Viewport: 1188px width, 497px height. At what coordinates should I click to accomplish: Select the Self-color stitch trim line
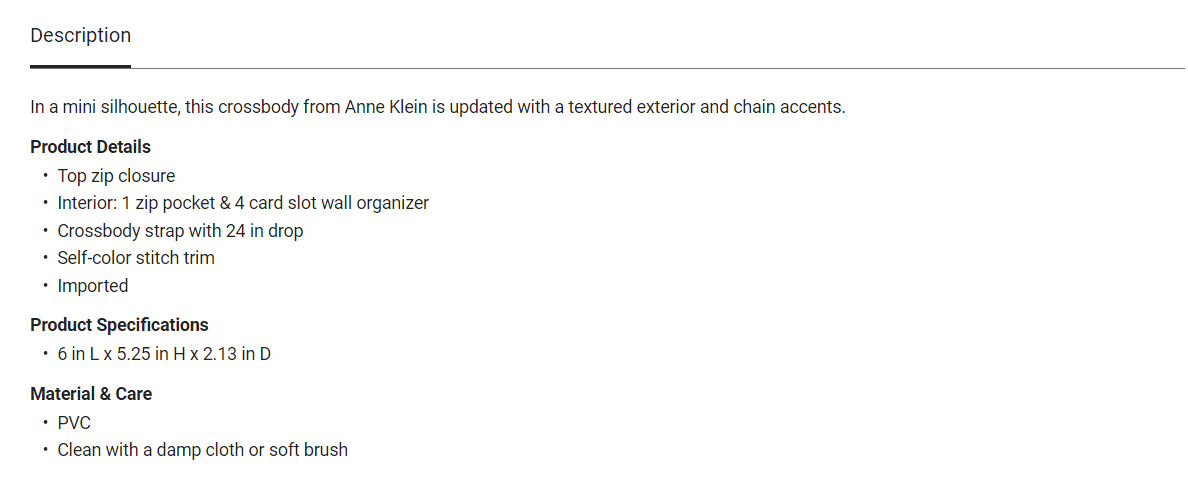click(x=136, y=258)
